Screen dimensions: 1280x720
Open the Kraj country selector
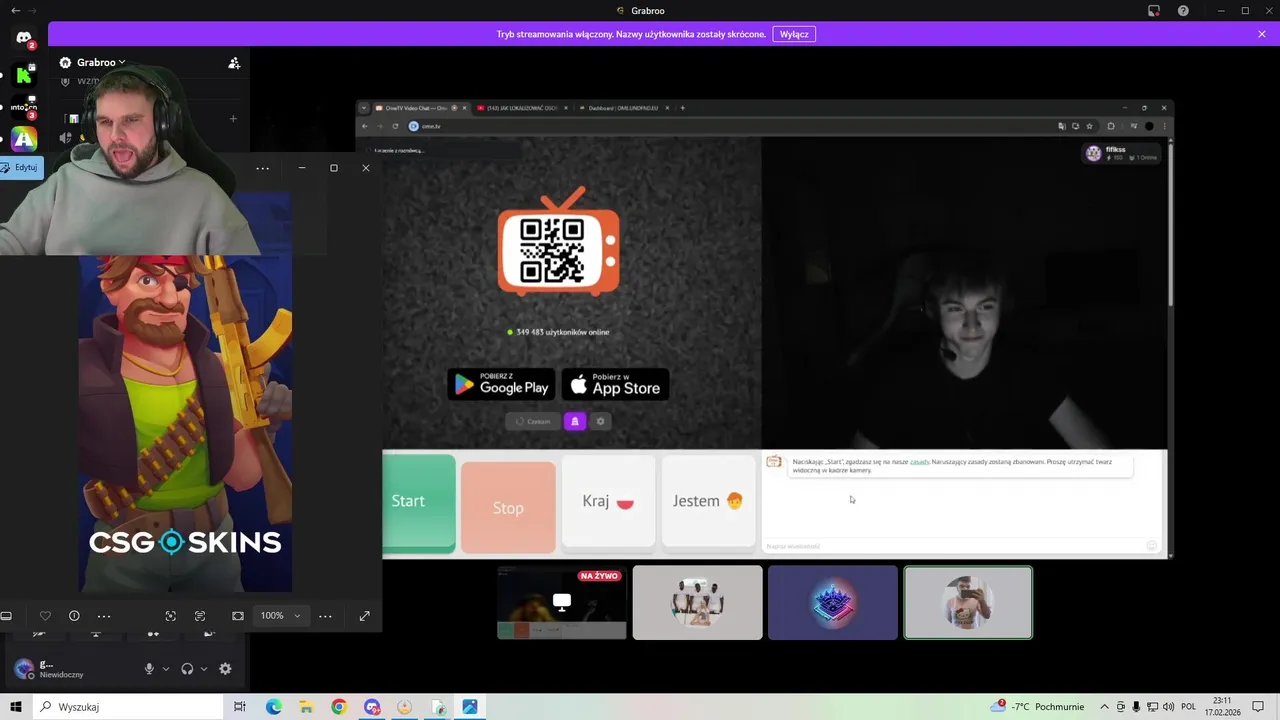pyautogui.click(x=608, y=502)
